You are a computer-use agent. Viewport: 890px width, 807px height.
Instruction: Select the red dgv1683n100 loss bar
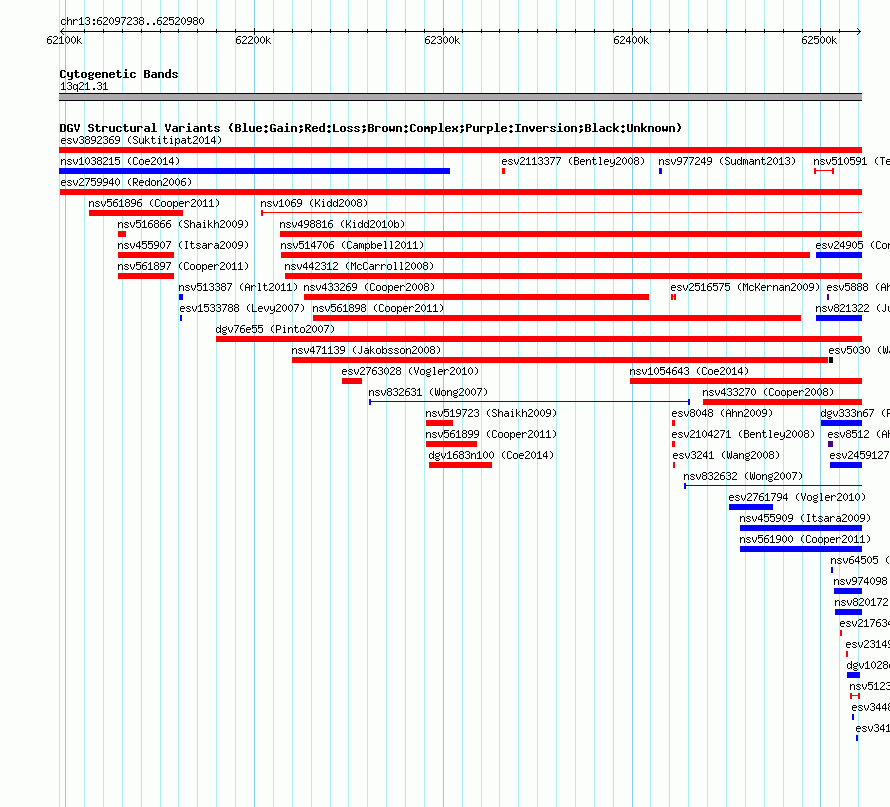pos(460,465)
